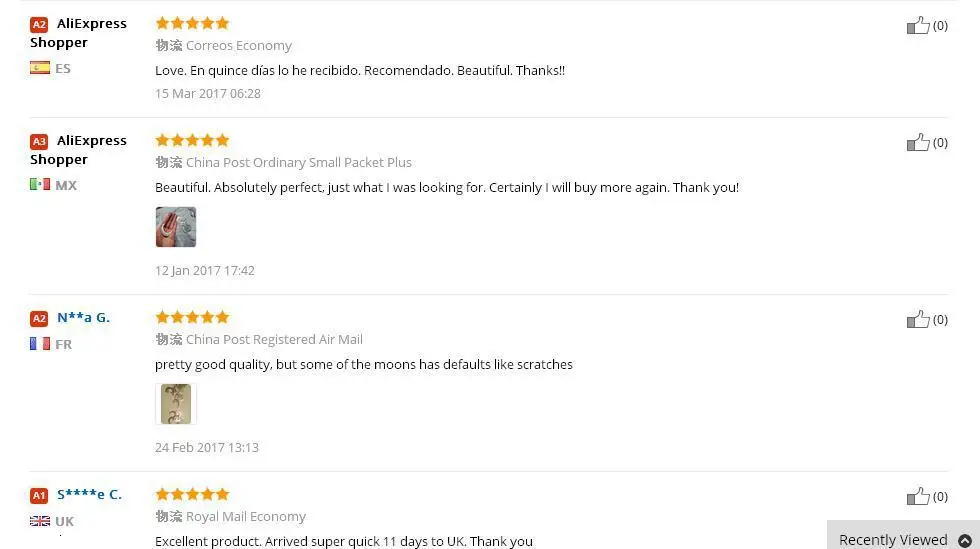Click the UK flag icon

pos(40,520)
